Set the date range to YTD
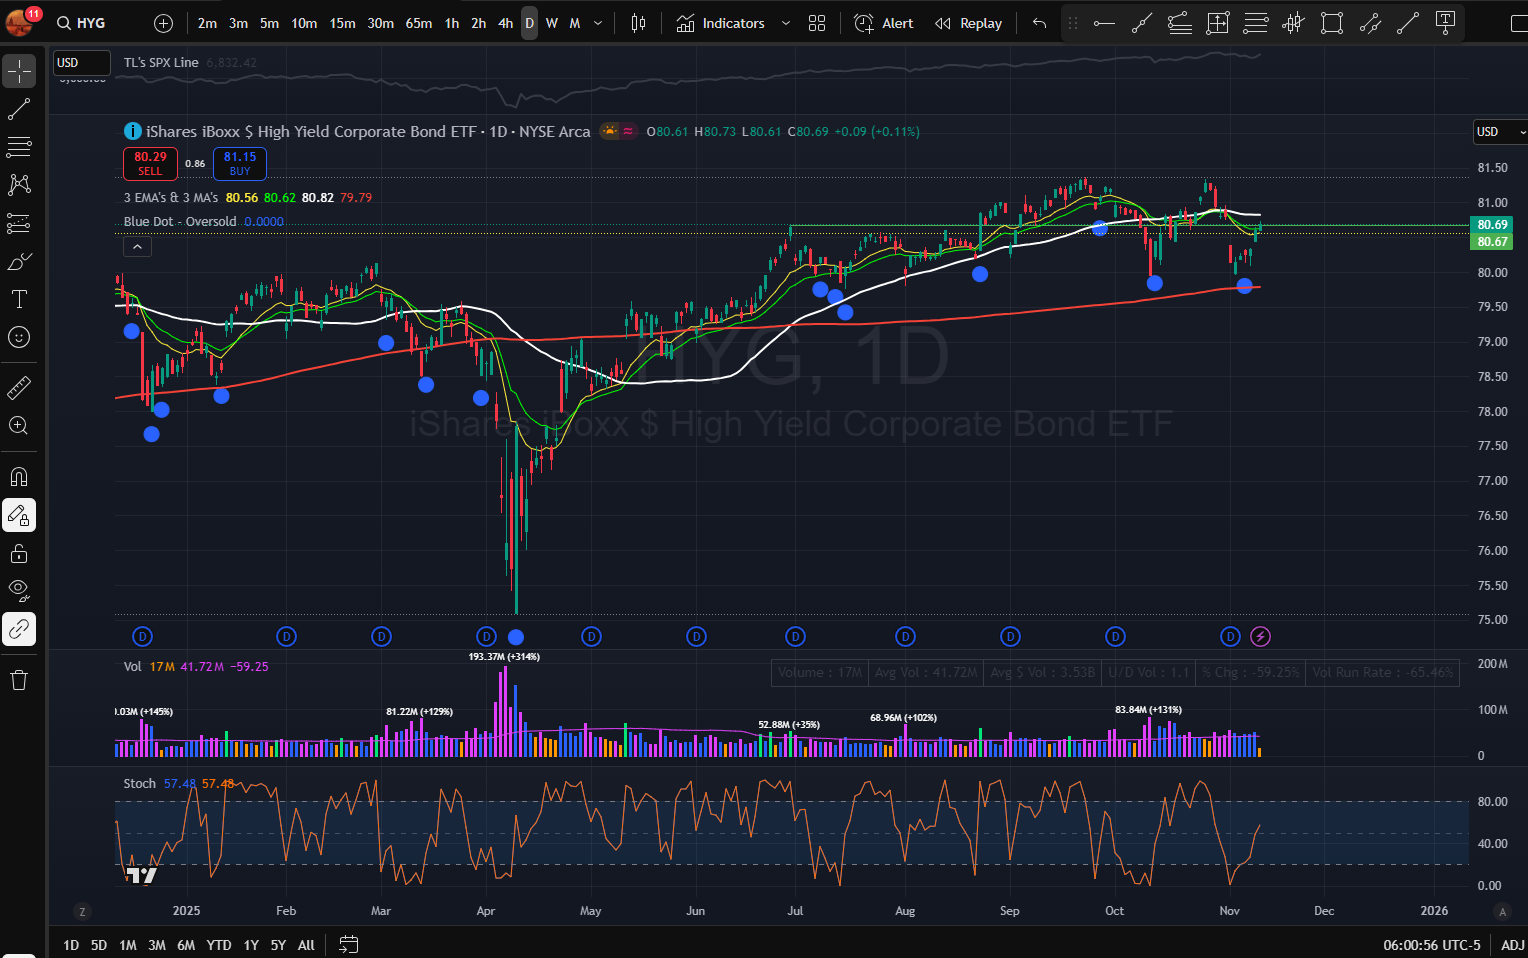 pos(219,944)
